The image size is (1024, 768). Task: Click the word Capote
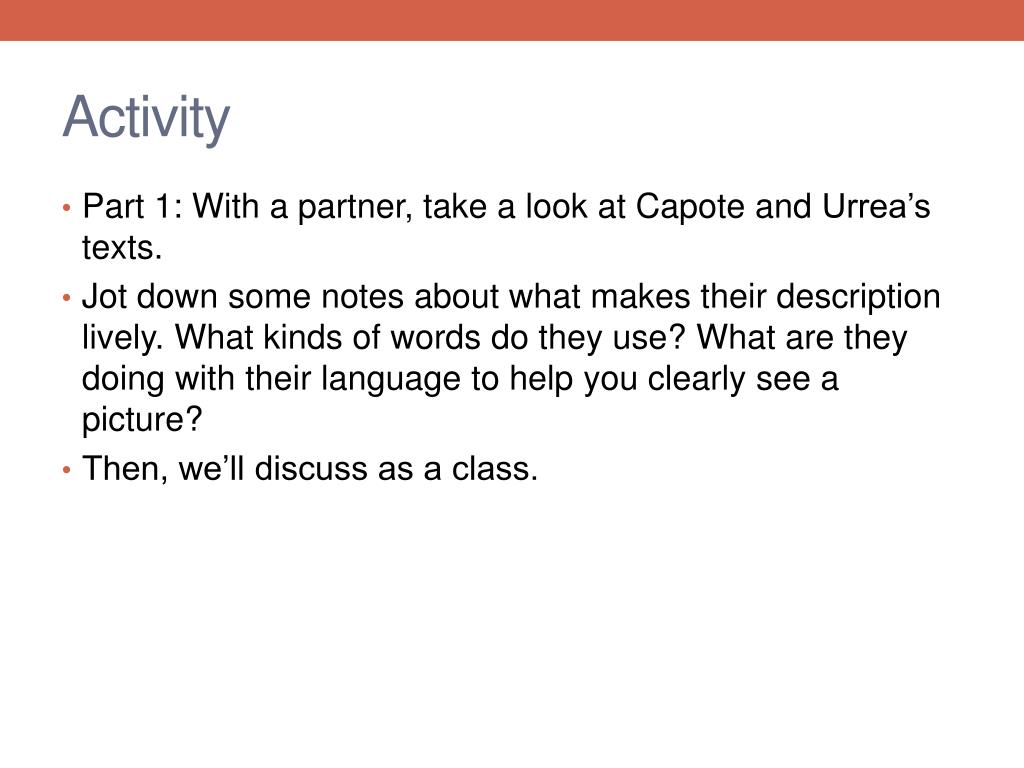click(690, 208)
